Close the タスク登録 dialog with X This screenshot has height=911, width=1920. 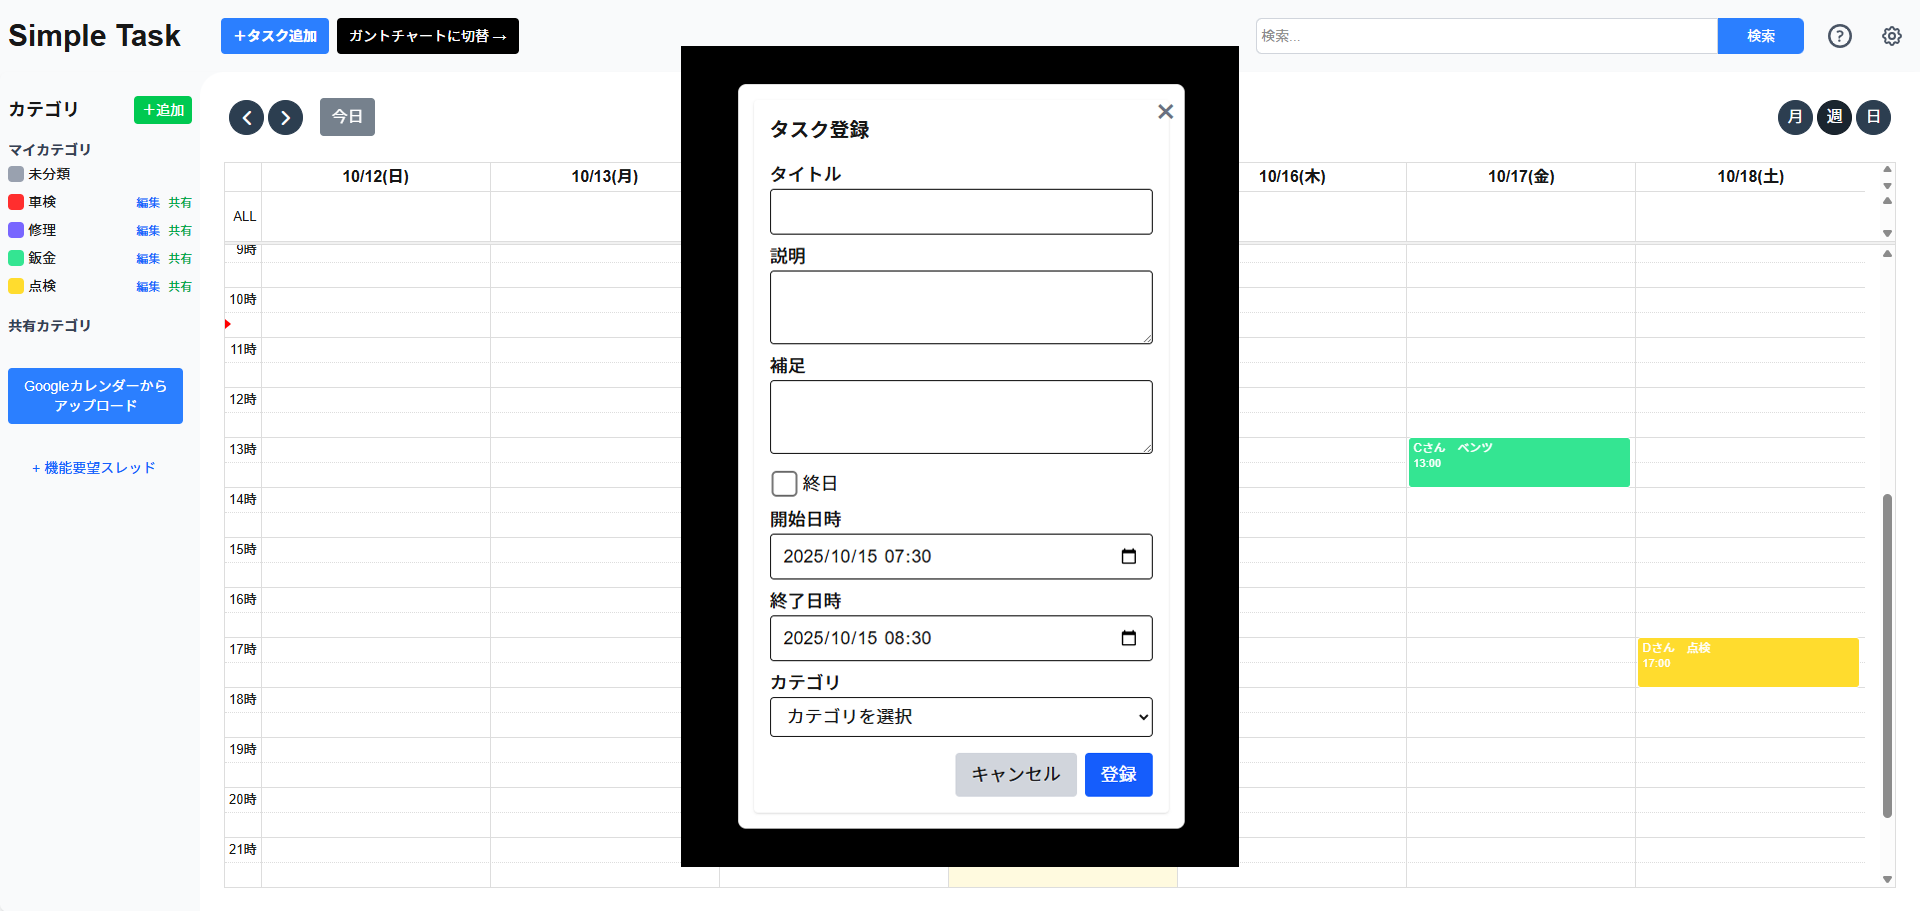(1164, 111)
